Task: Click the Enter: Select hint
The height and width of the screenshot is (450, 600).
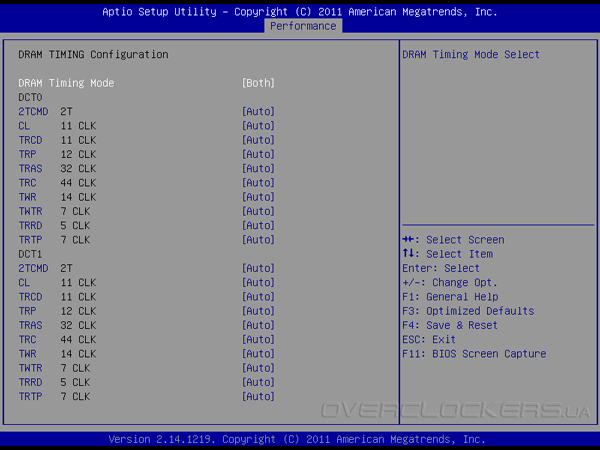Action: 441,268
